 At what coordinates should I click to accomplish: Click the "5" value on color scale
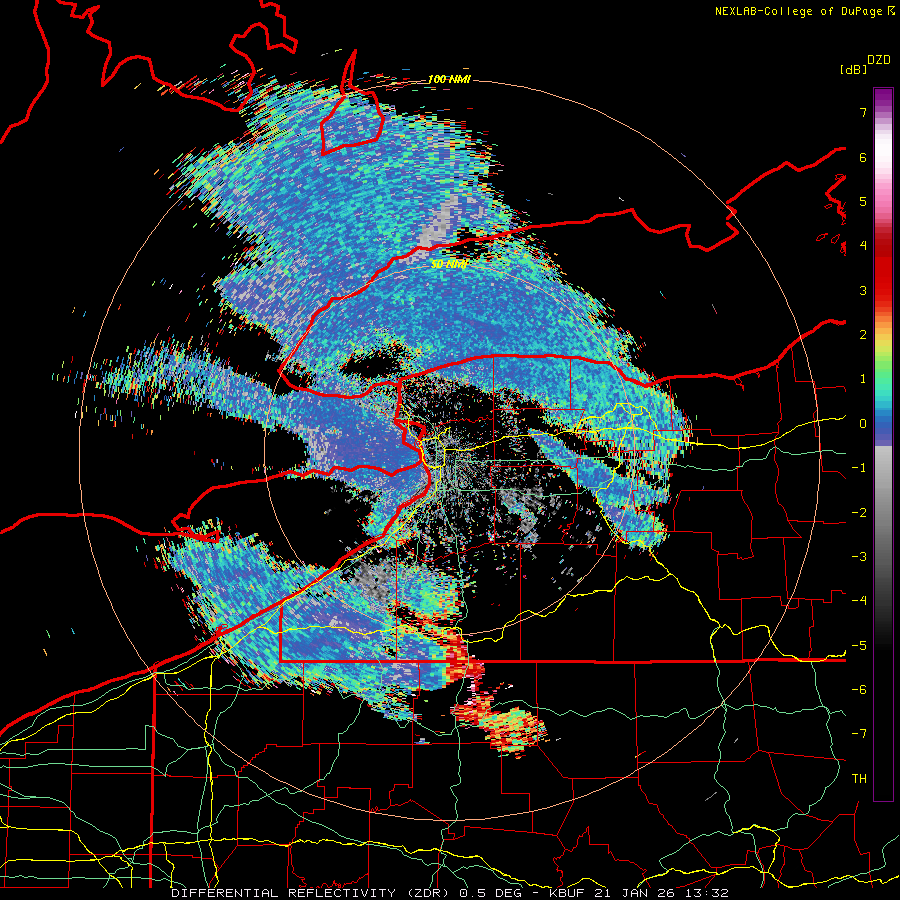pyautogui.click(x=863, y=201)
